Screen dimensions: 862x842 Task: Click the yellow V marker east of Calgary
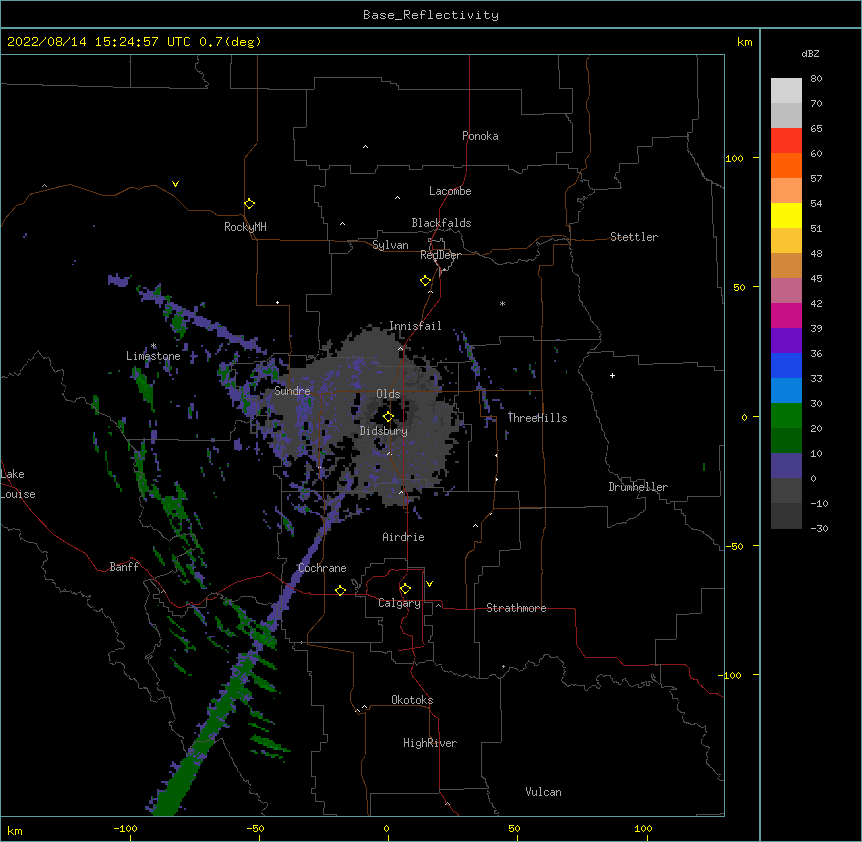point(429,584)
